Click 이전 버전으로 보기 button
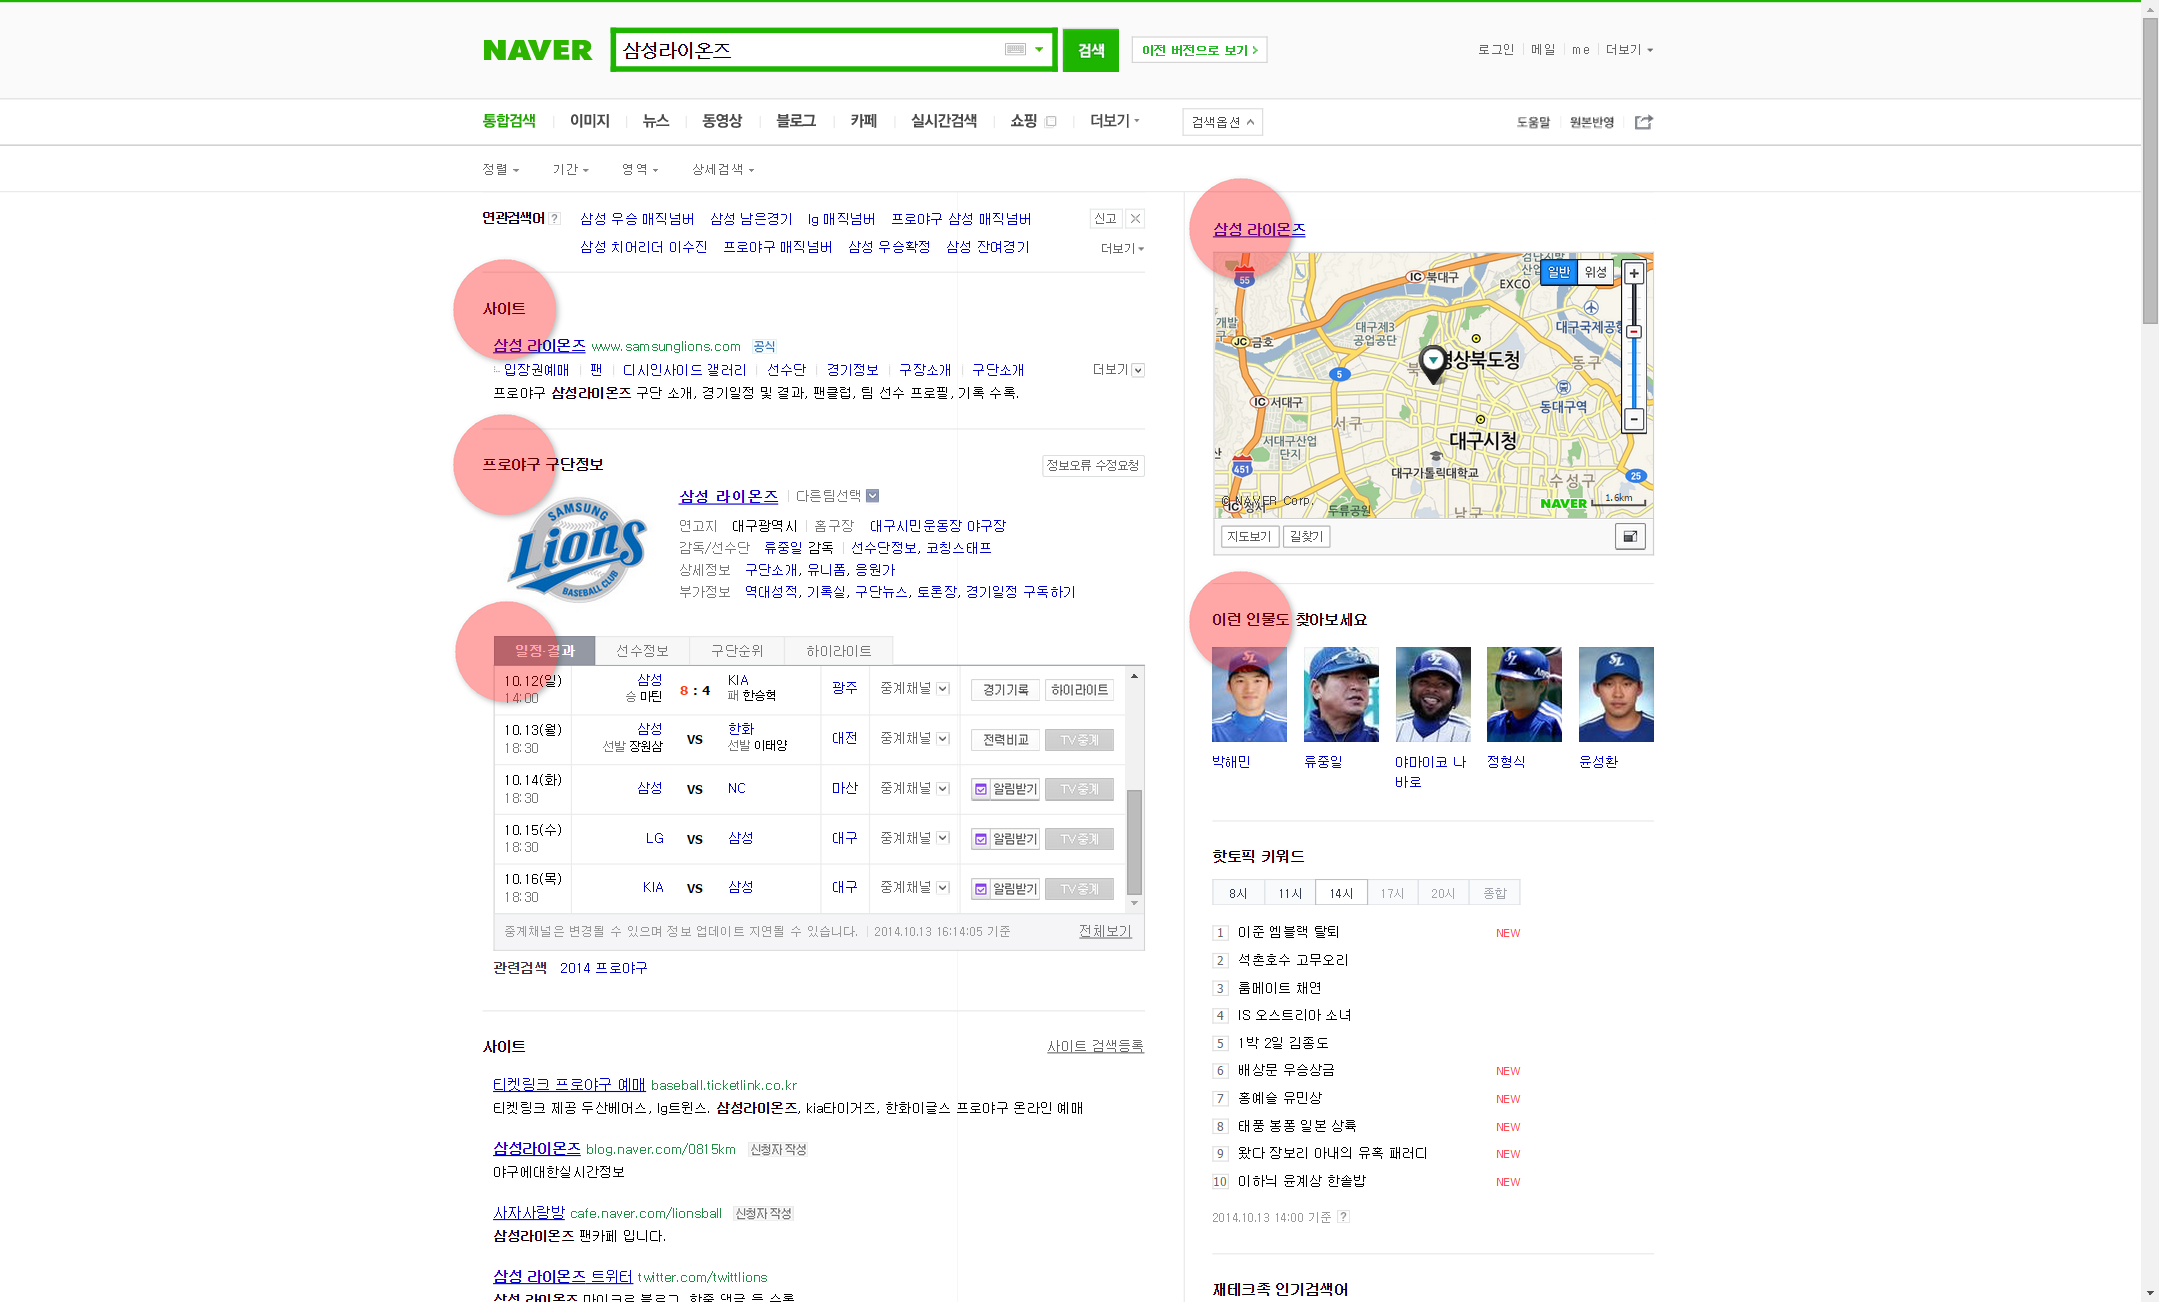 [x=1199, y=50]
